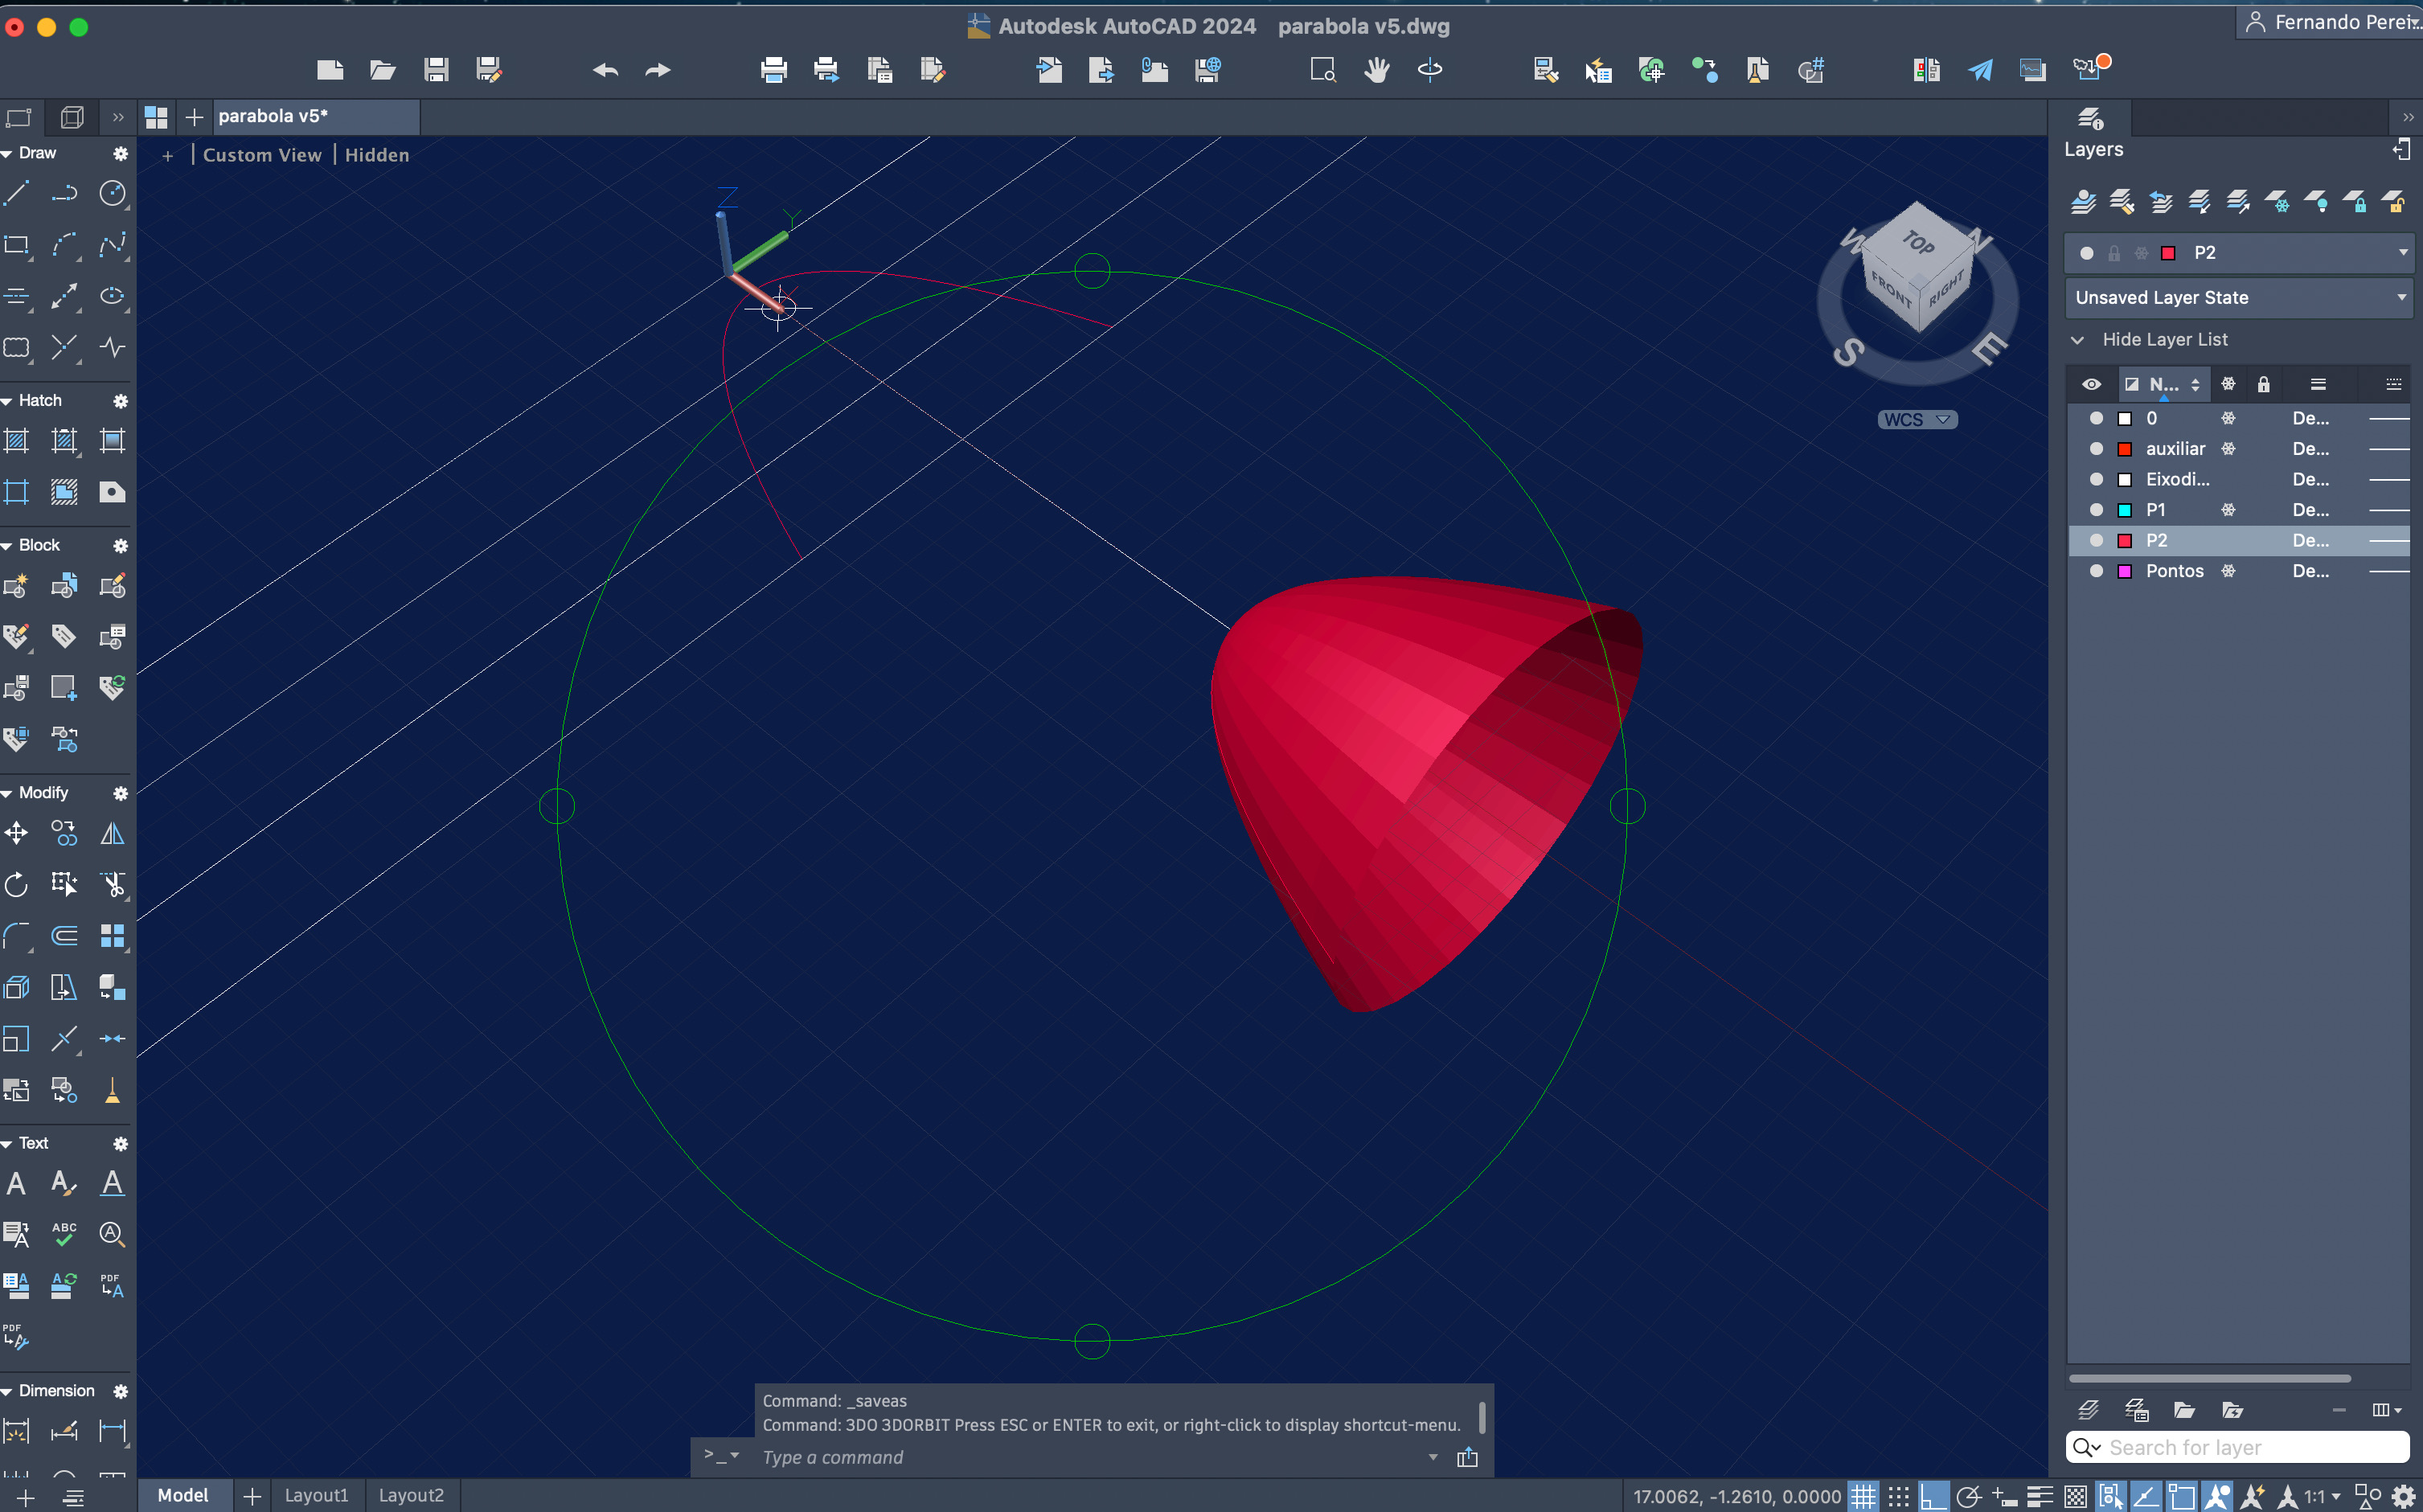The height and width of the screenshot is (1512, 2423).
Task: Activate the 3D Orbit toolbar tool
Action: click(x=1430, y=70)
